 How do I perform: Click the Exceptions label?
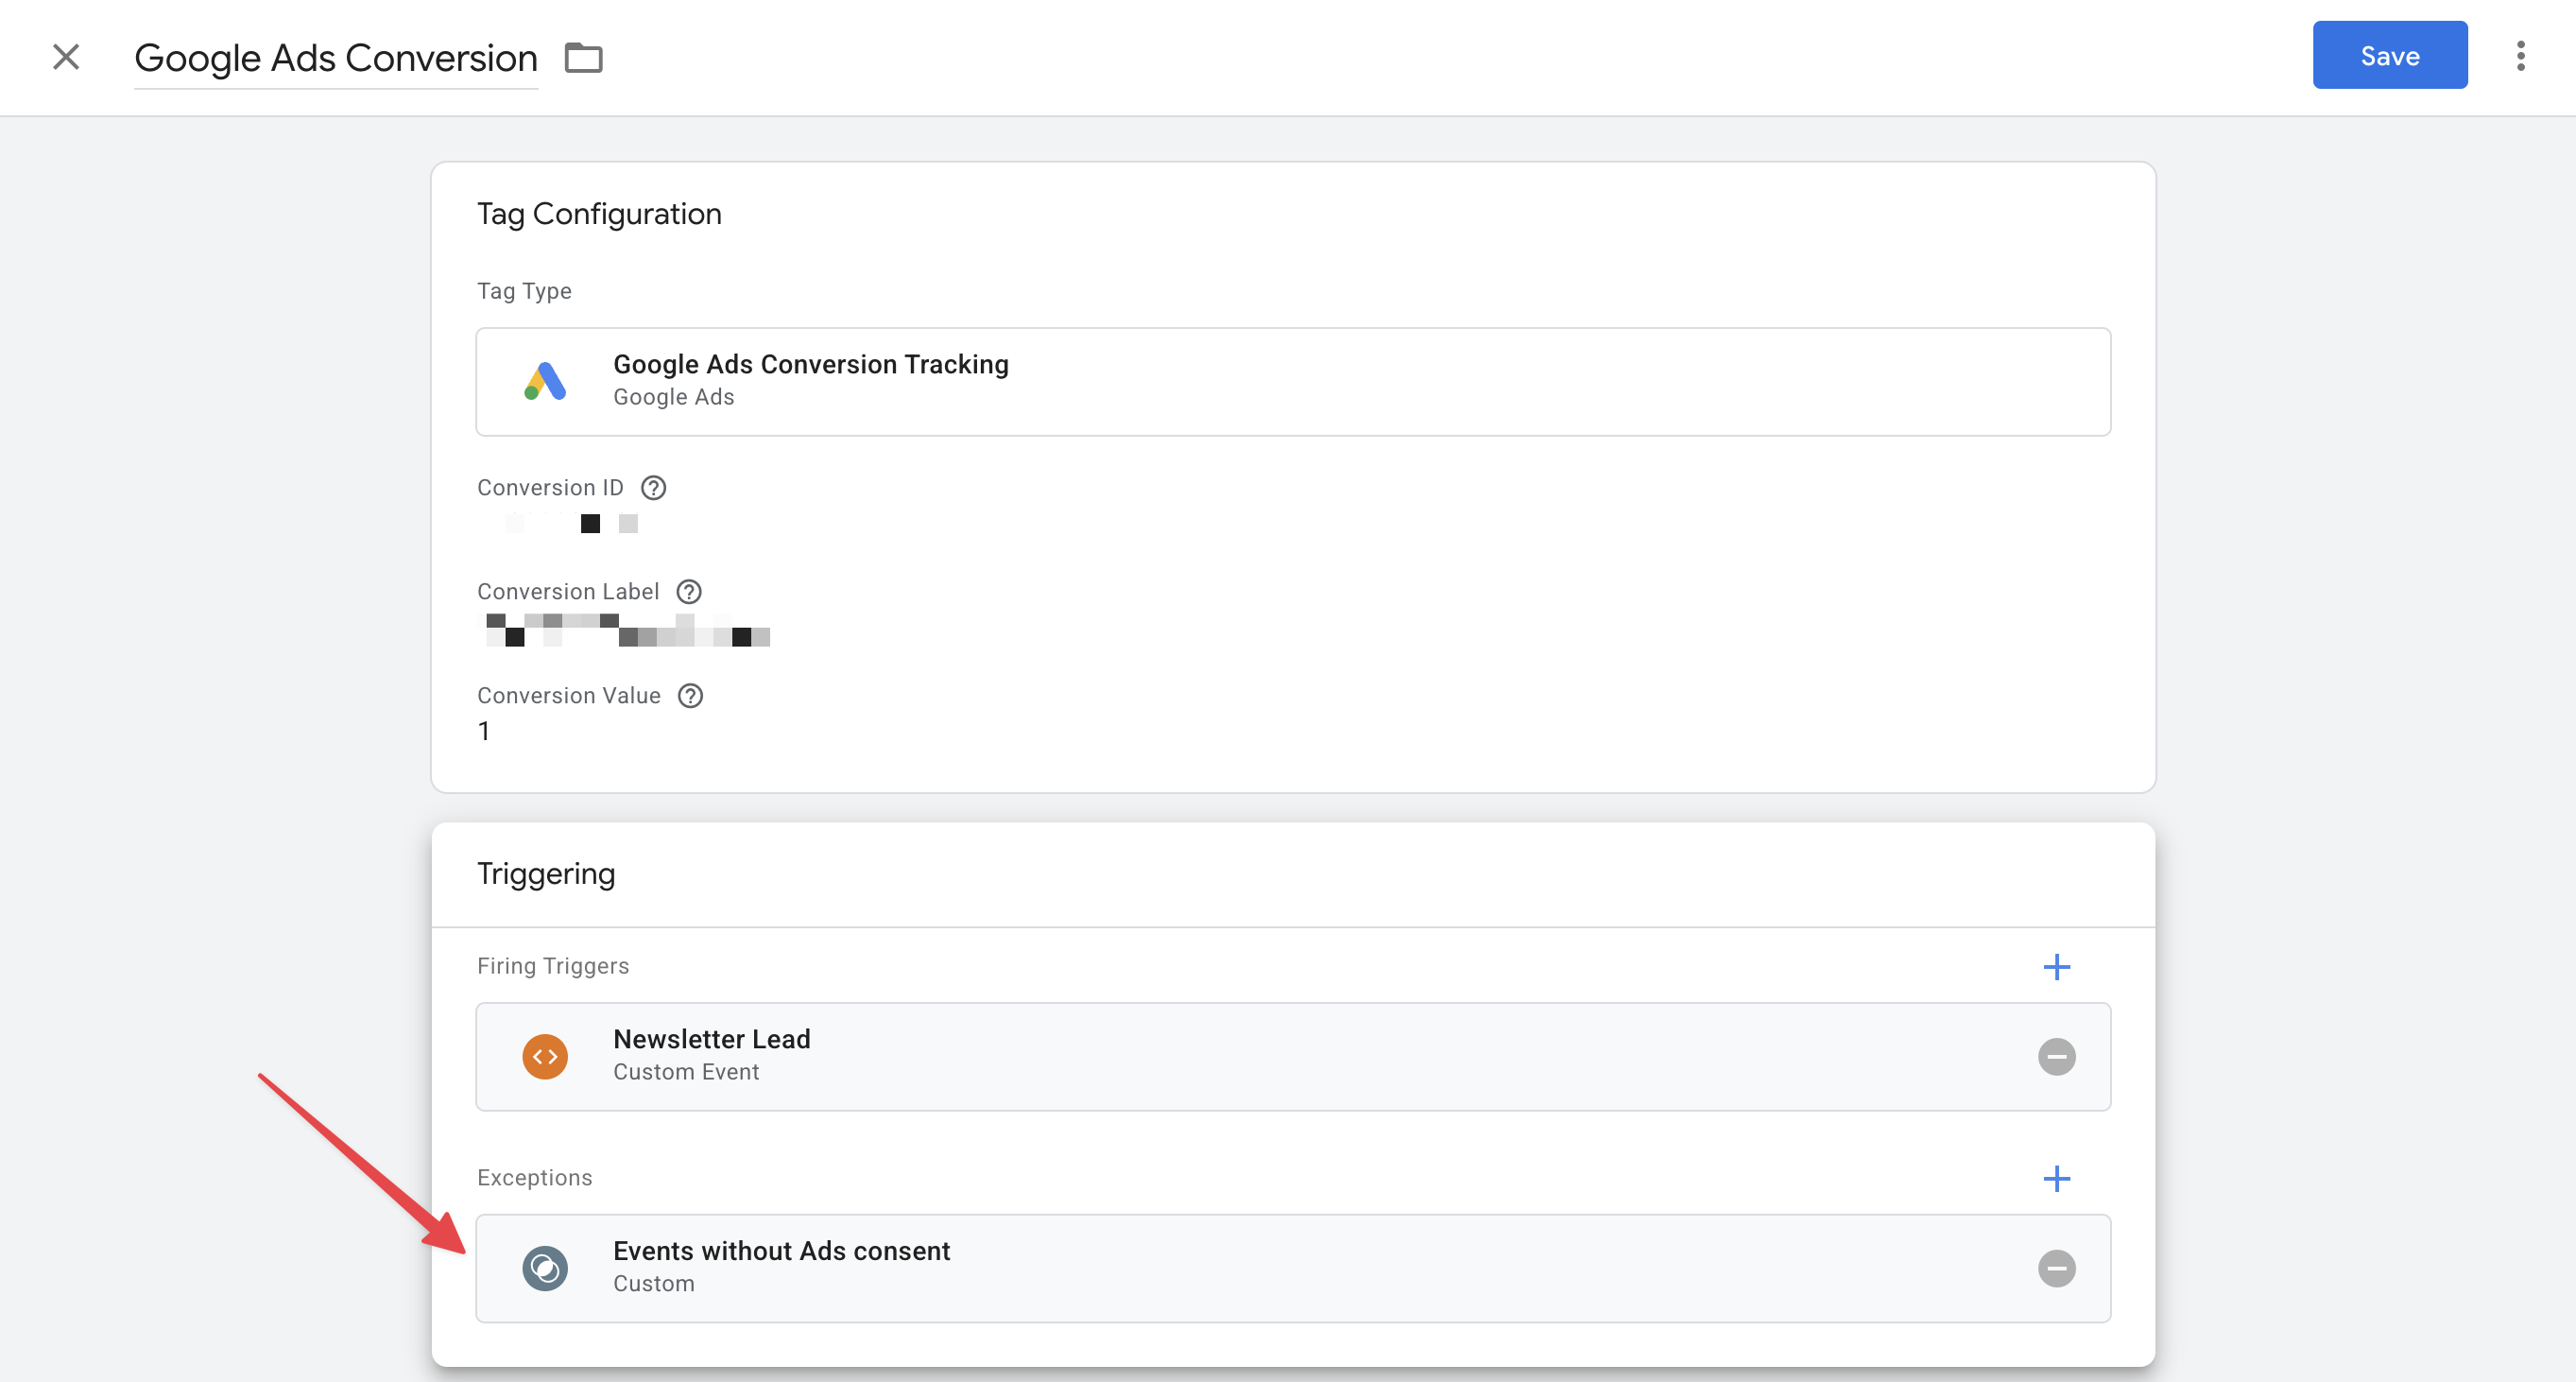pos(535,1178)
